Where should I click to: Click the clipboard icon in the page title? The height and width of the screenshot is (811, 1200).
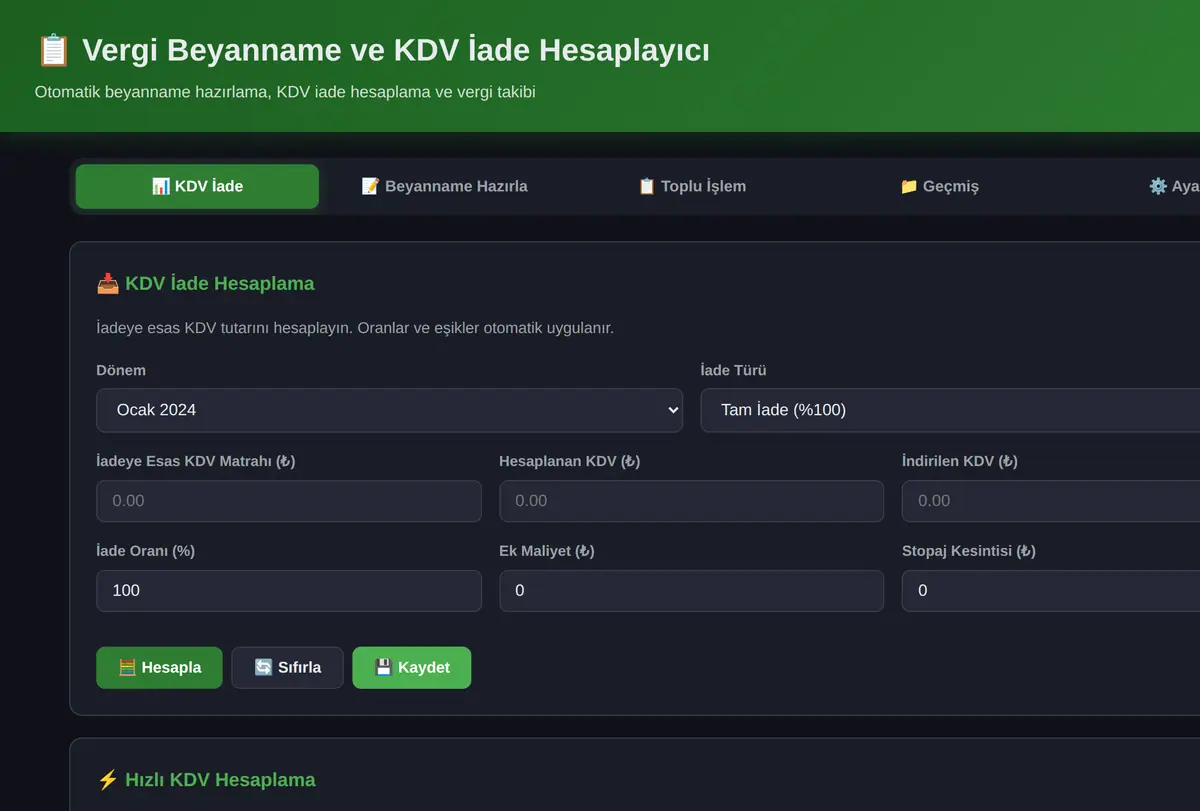(x=53, y=50)
